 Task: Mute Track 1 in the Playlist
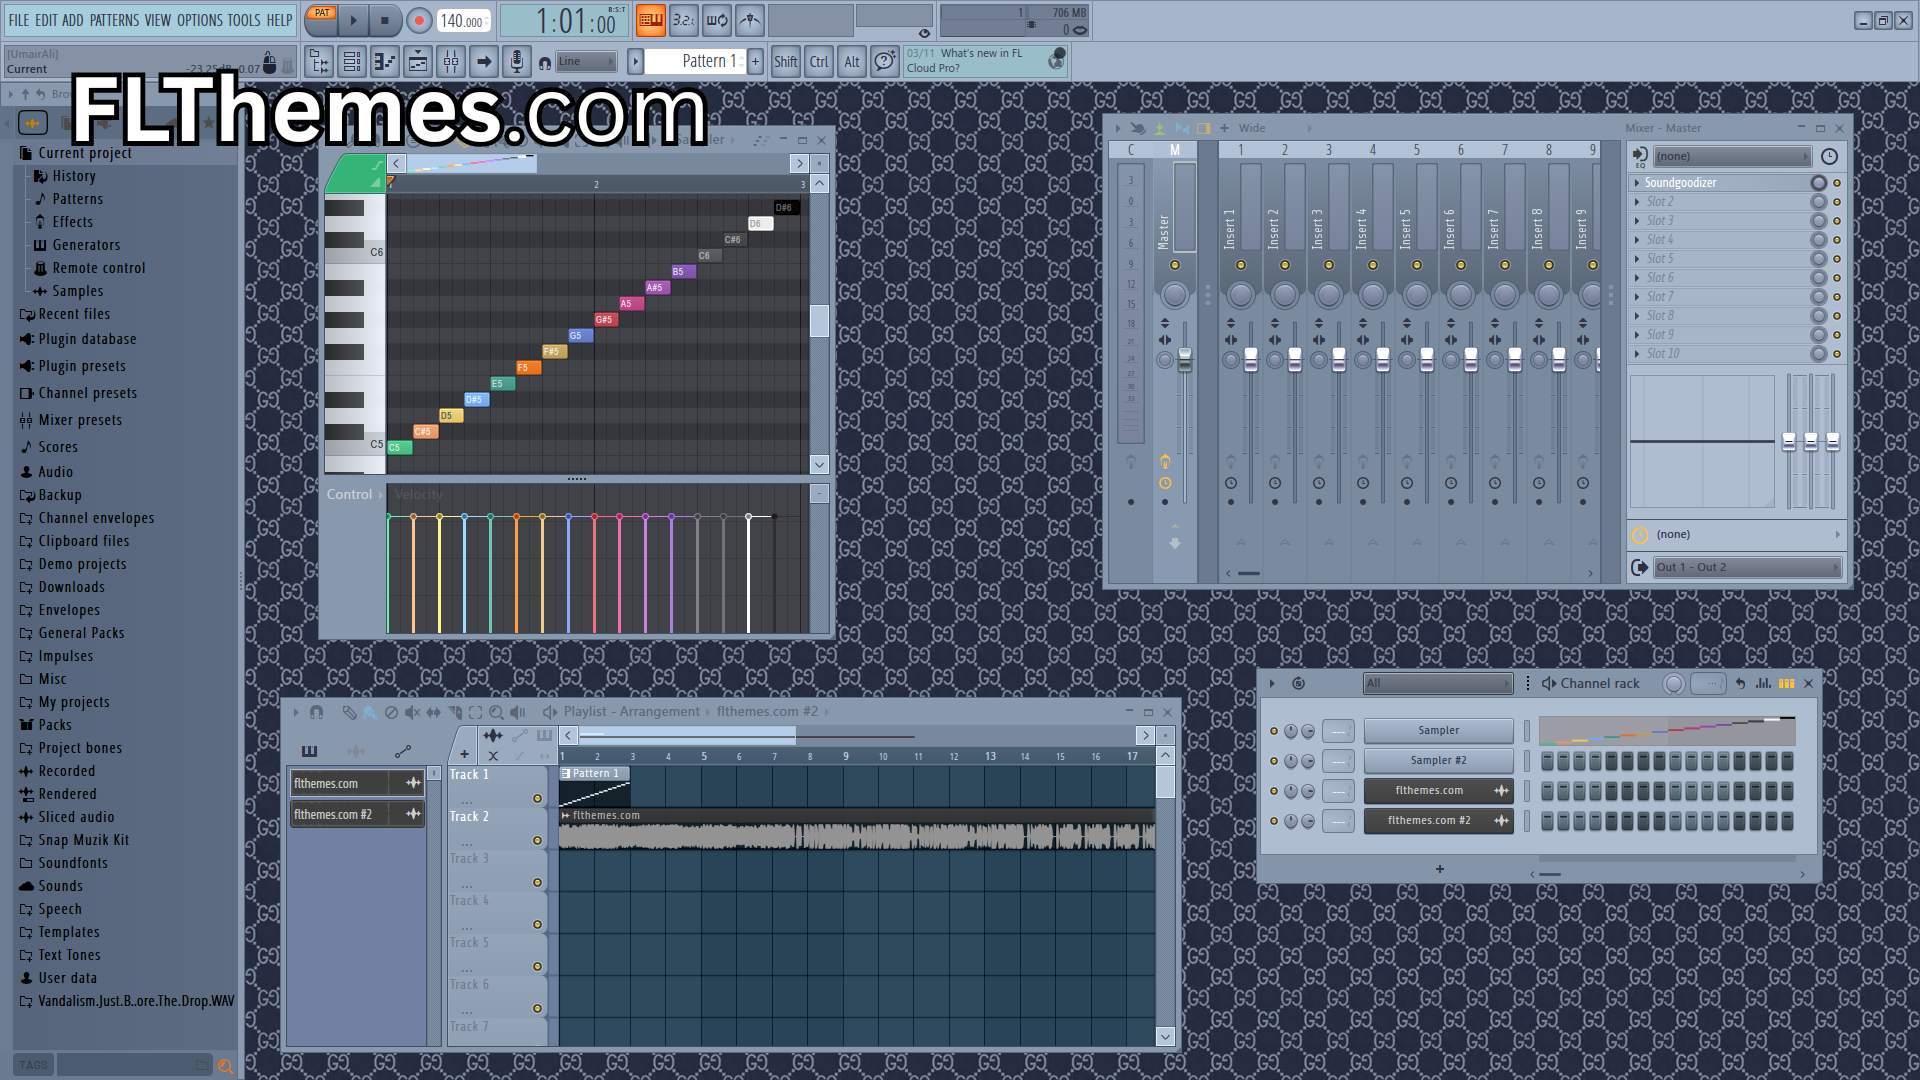point(537,799)
